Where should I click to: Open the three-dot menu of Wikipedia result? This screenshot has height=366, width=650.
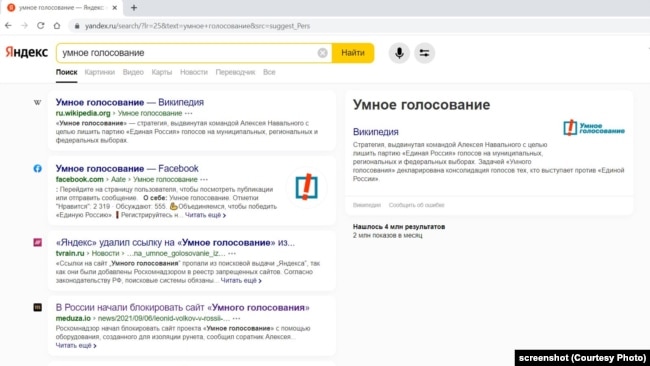coord(189,113)
